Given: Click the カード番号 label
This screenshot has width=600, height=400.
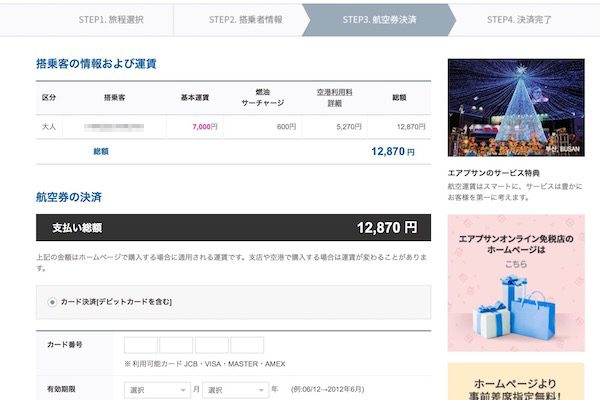Looking at the screenshot, I should pos(65,344).
